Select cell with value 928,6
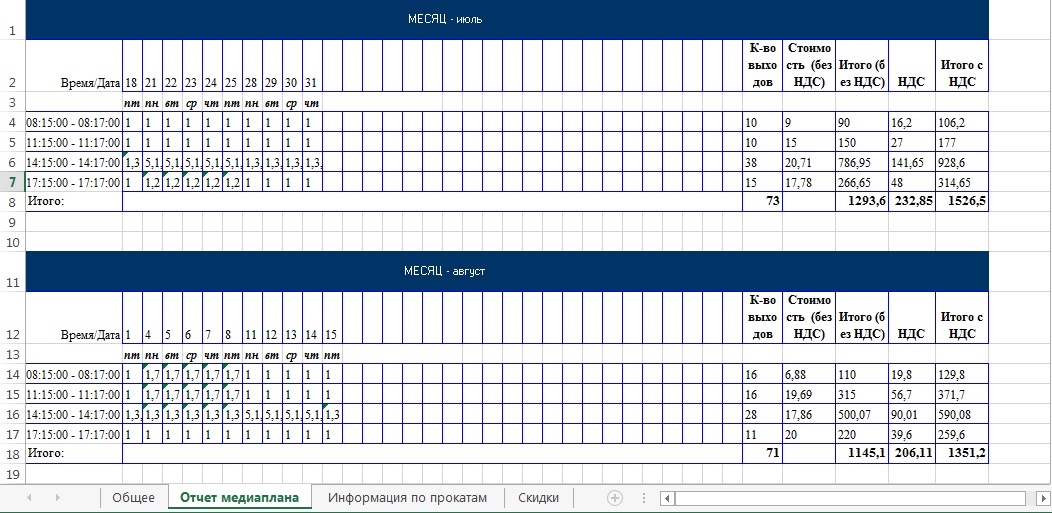This screenshot has height=513, width=1052. (x=962, y=162)
